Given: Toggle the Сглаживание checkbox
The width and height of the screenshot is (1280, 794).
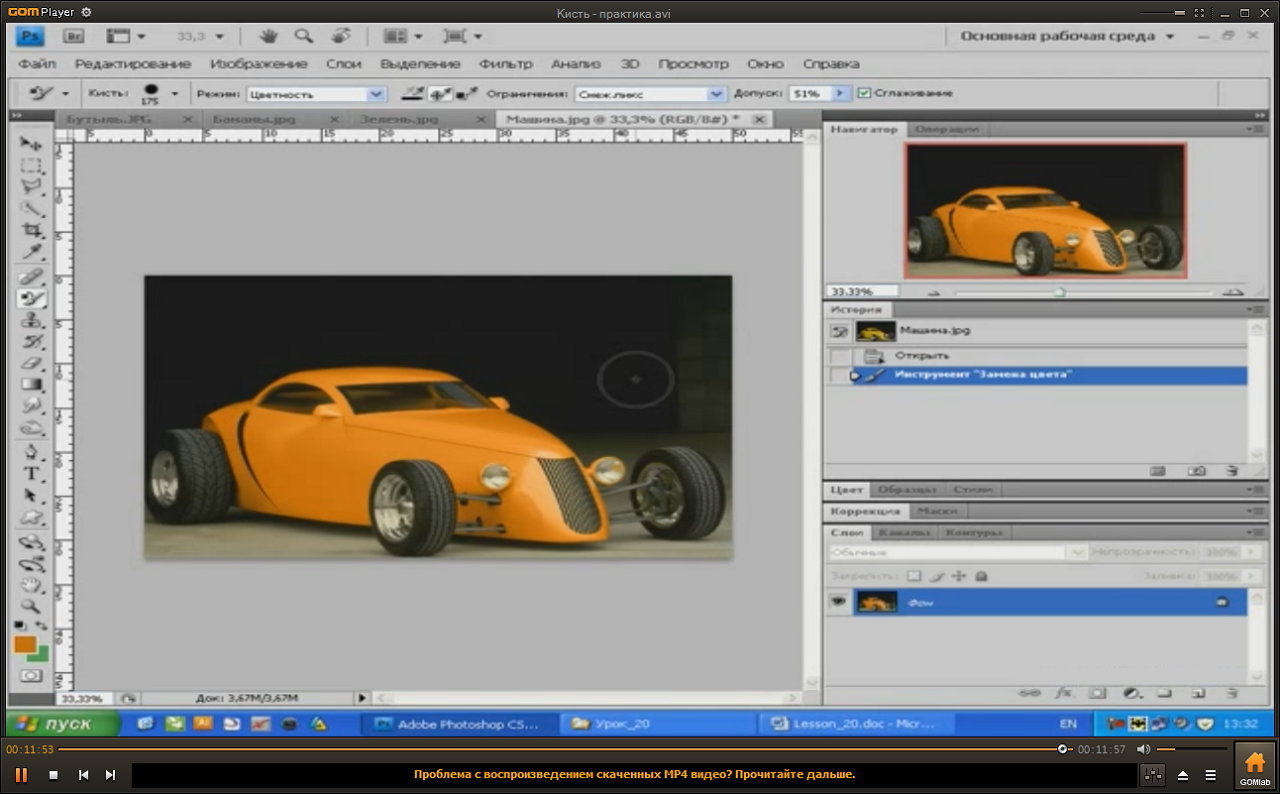Looking at the screenshot, I should coord(864,93).
